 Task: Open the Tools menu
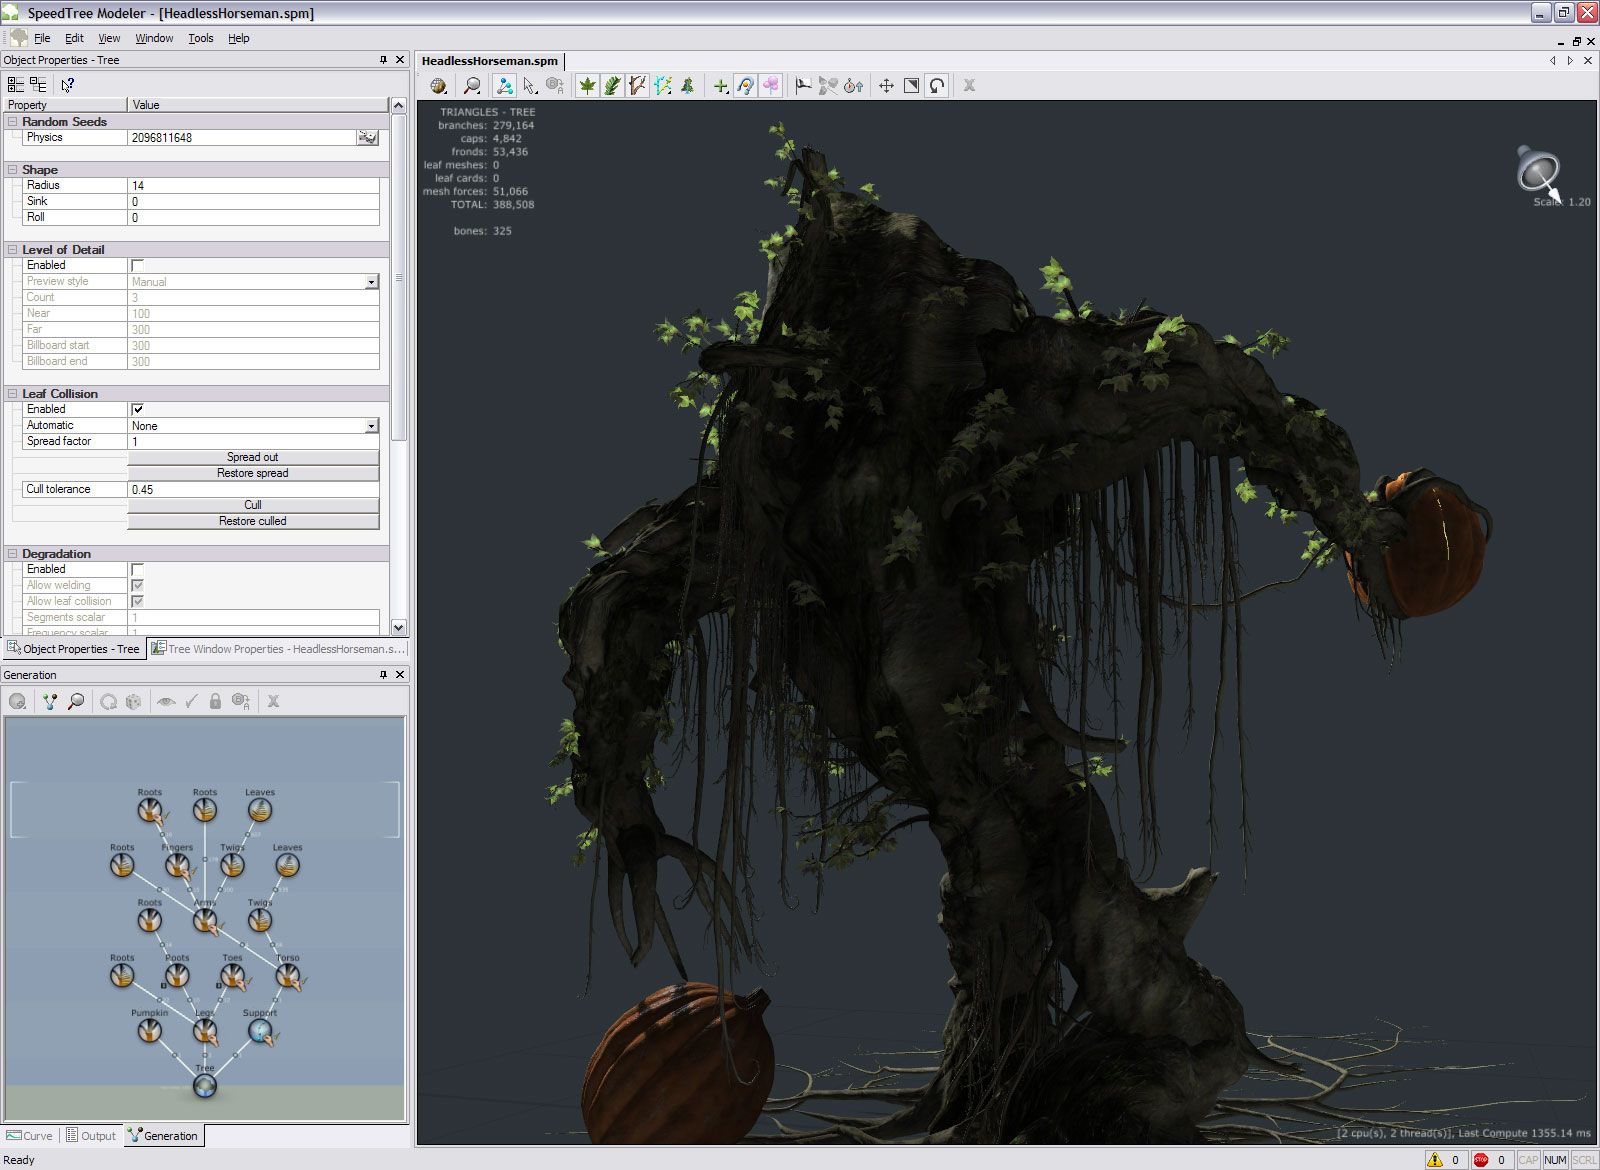(200, 38)
